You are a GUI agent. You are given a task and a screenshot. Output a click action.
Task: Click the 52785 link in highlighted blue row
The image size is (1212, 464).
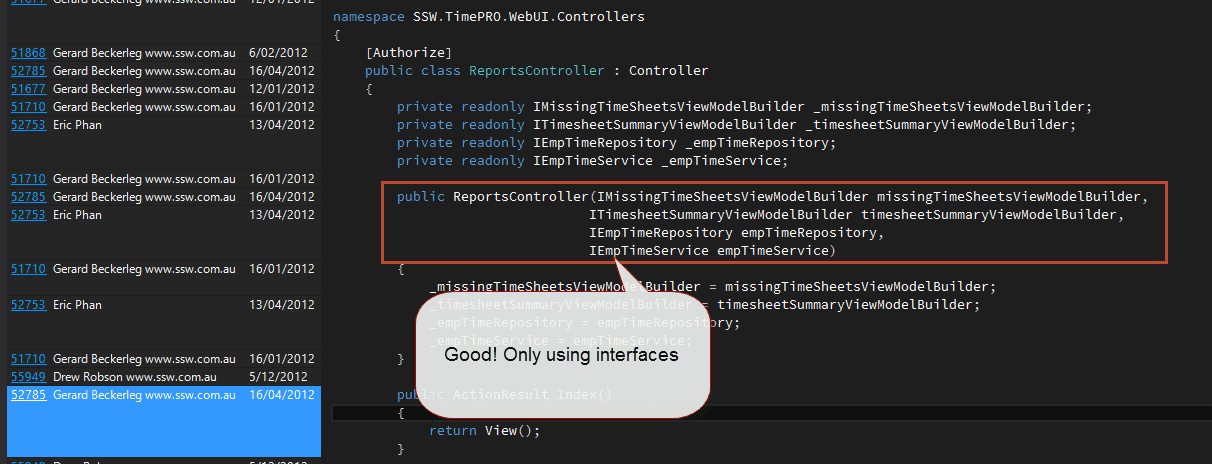pyautogui.click(x=28, y=395)
